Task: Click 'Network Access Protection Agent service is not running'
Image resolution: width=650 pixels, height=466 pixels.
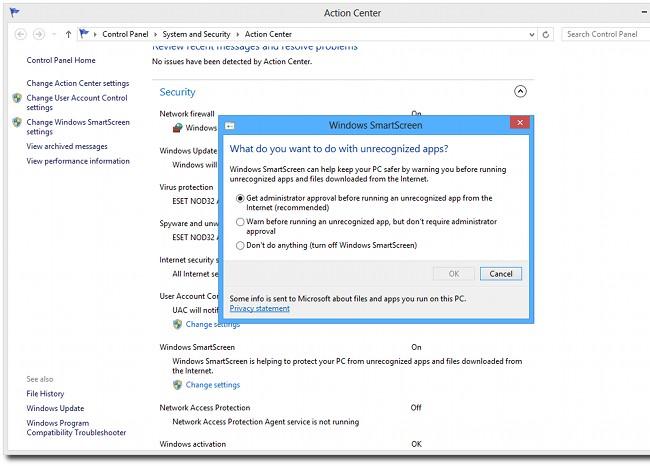Action: click(x=266, y=422)
